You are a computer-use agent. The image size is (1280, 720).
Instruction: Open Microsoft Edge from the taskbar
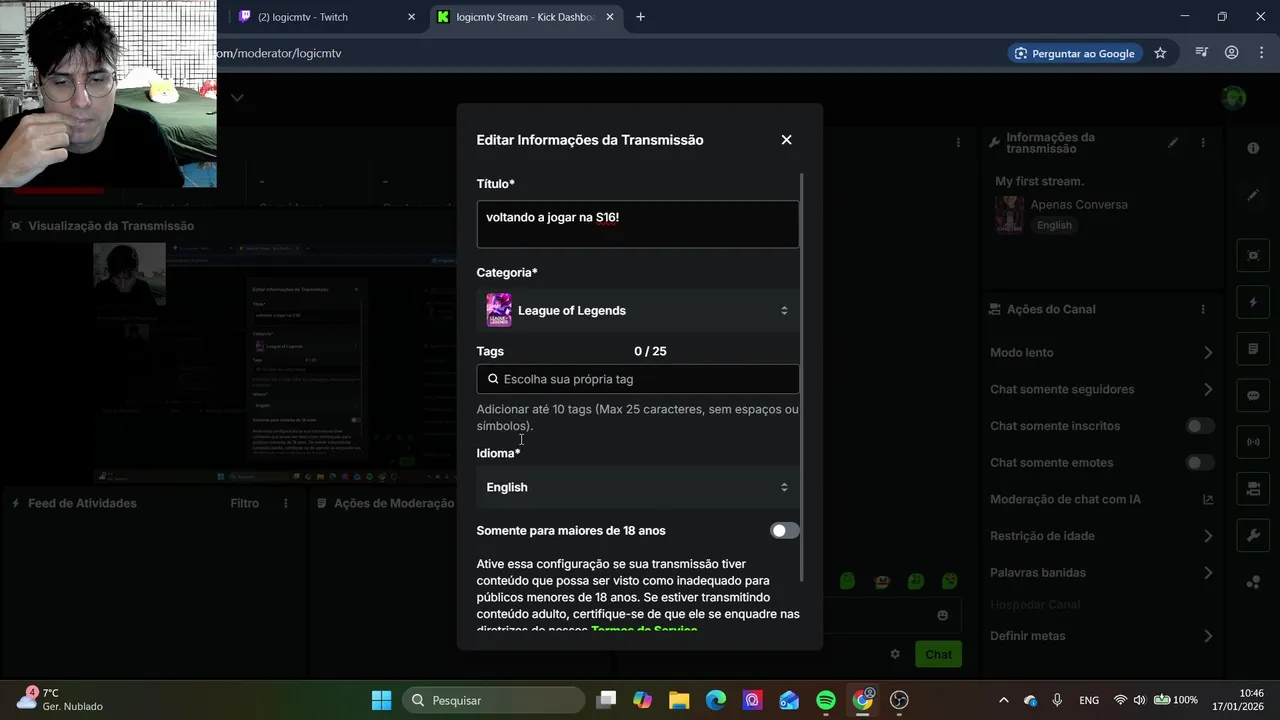click(716, 700)
